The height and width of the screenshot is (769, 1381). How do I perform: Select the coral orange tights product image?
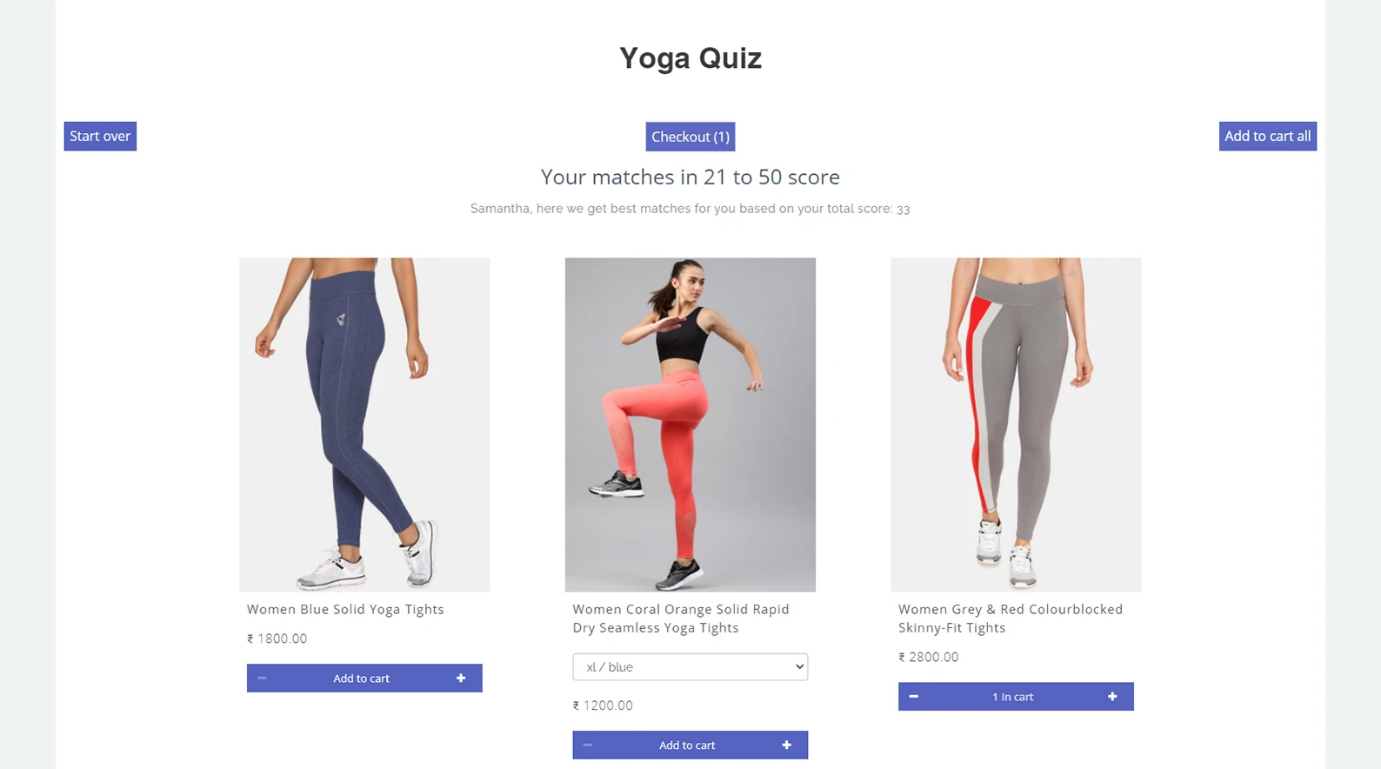(690, 425)
